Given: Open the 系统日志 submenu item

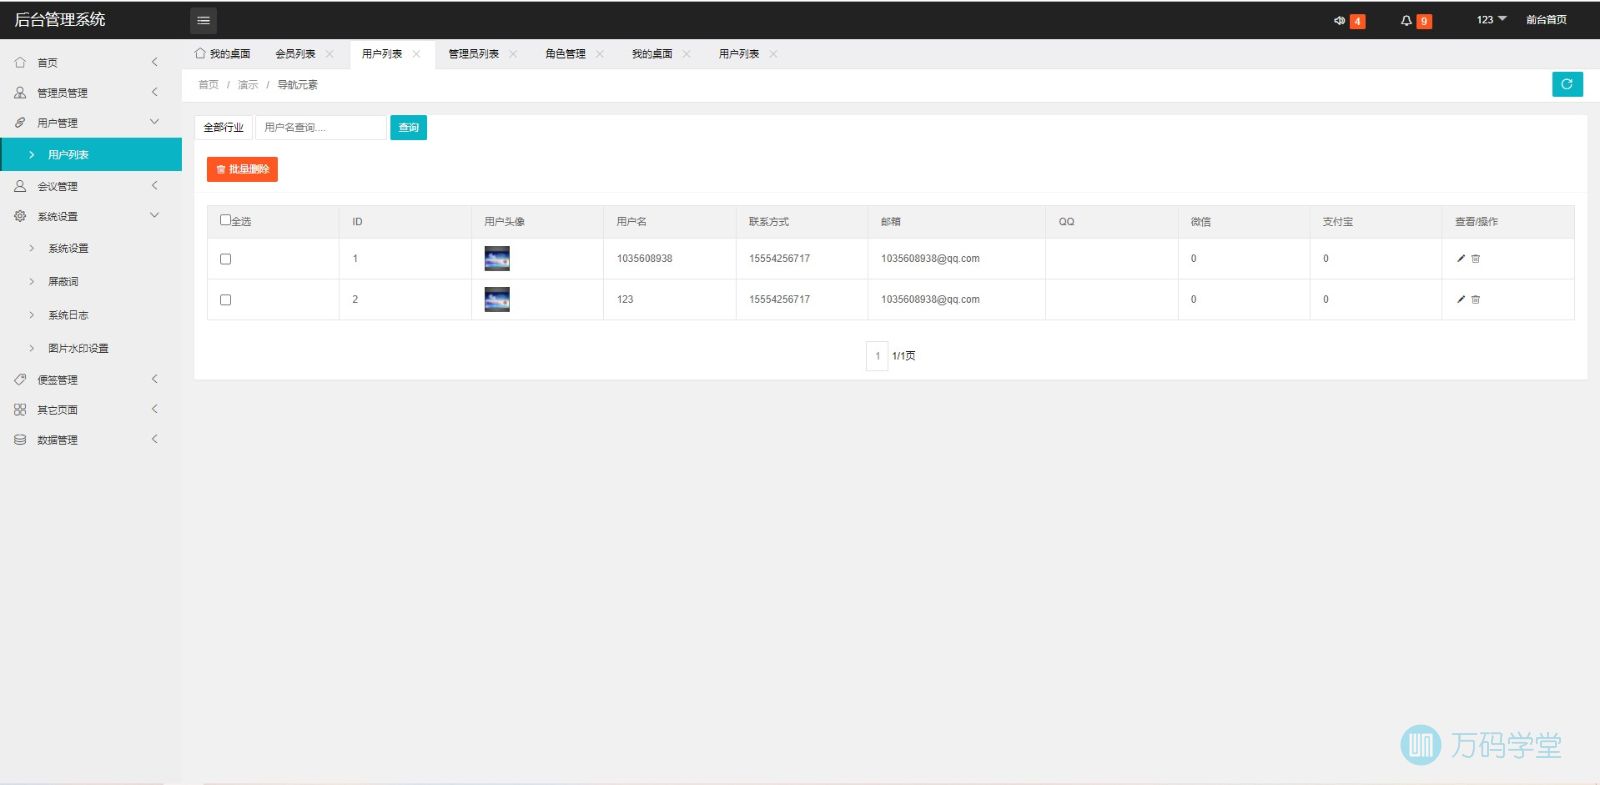Looking at the screenshot, I should pos(68,315).
